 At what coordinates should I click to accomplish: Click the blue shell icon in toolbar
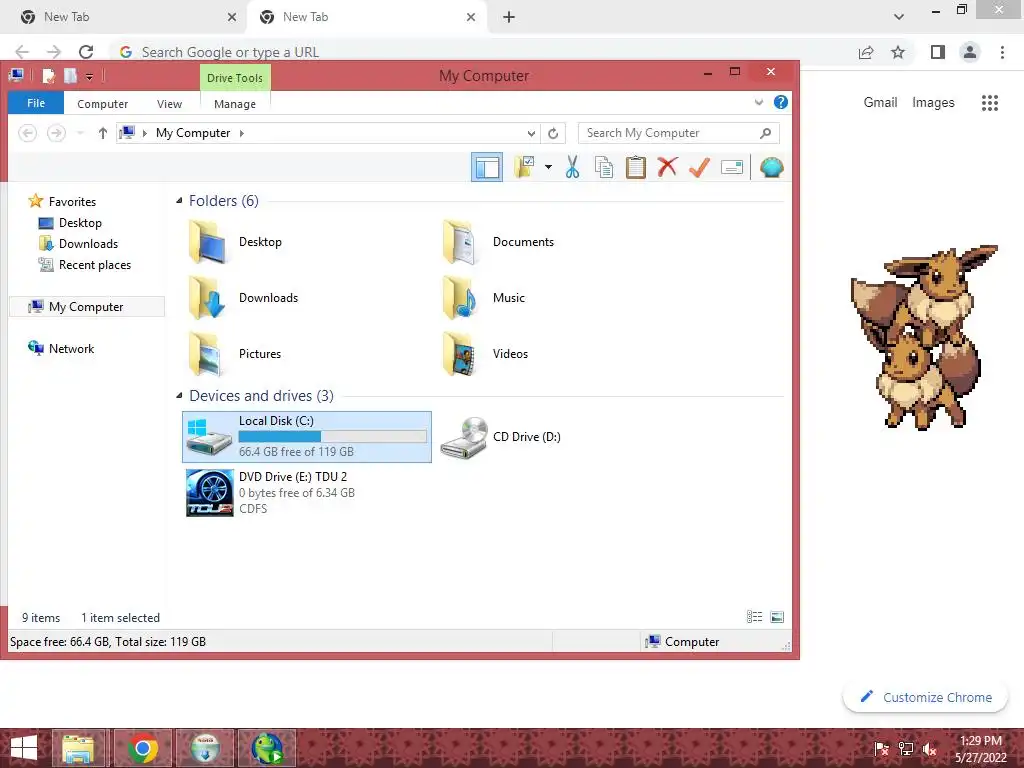click(x=771, y=167)
